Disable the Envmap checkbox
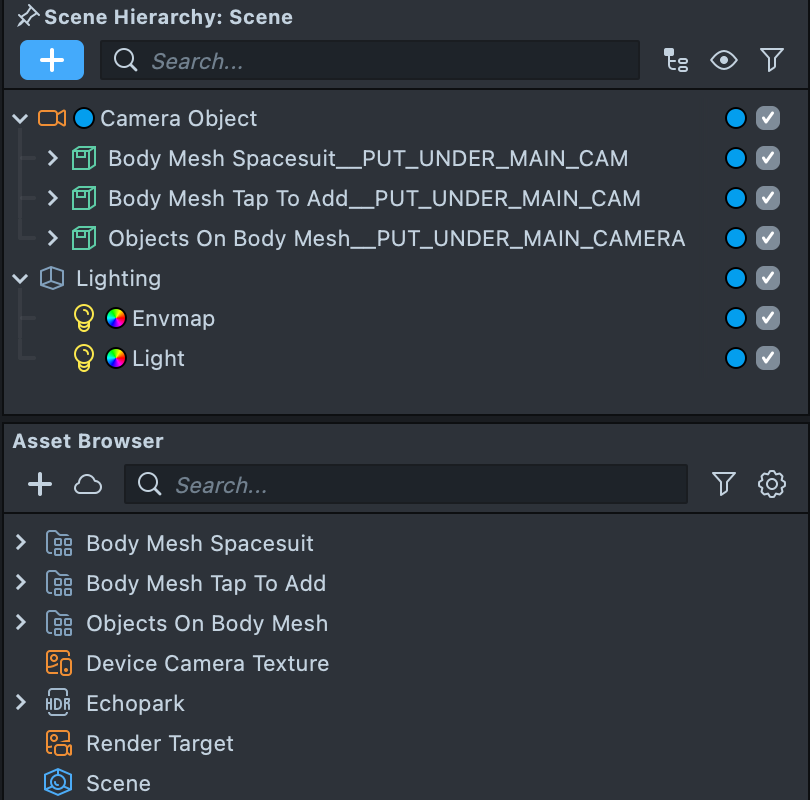This screenshot has width=810, height=800. [767, 318]
